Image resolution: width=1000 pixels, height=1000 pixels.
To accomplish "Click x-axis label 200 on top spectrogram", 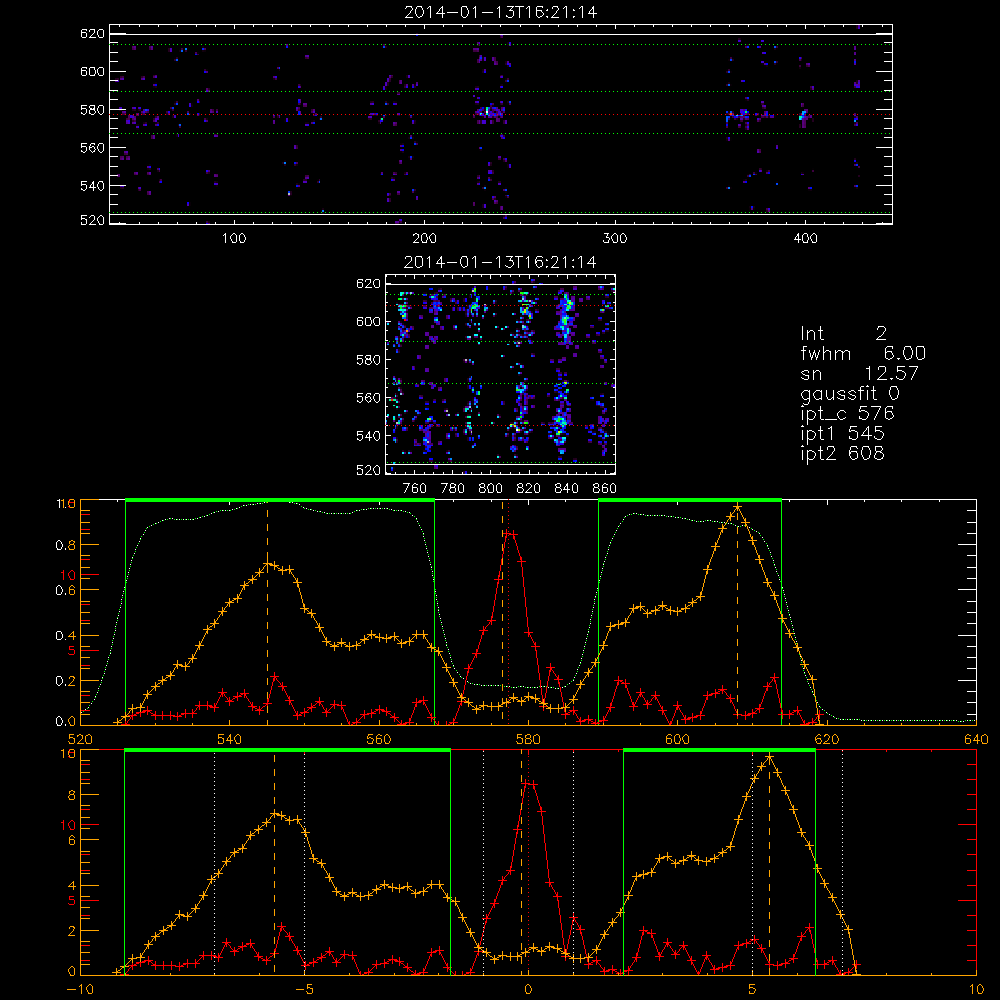I will point(425,239).
